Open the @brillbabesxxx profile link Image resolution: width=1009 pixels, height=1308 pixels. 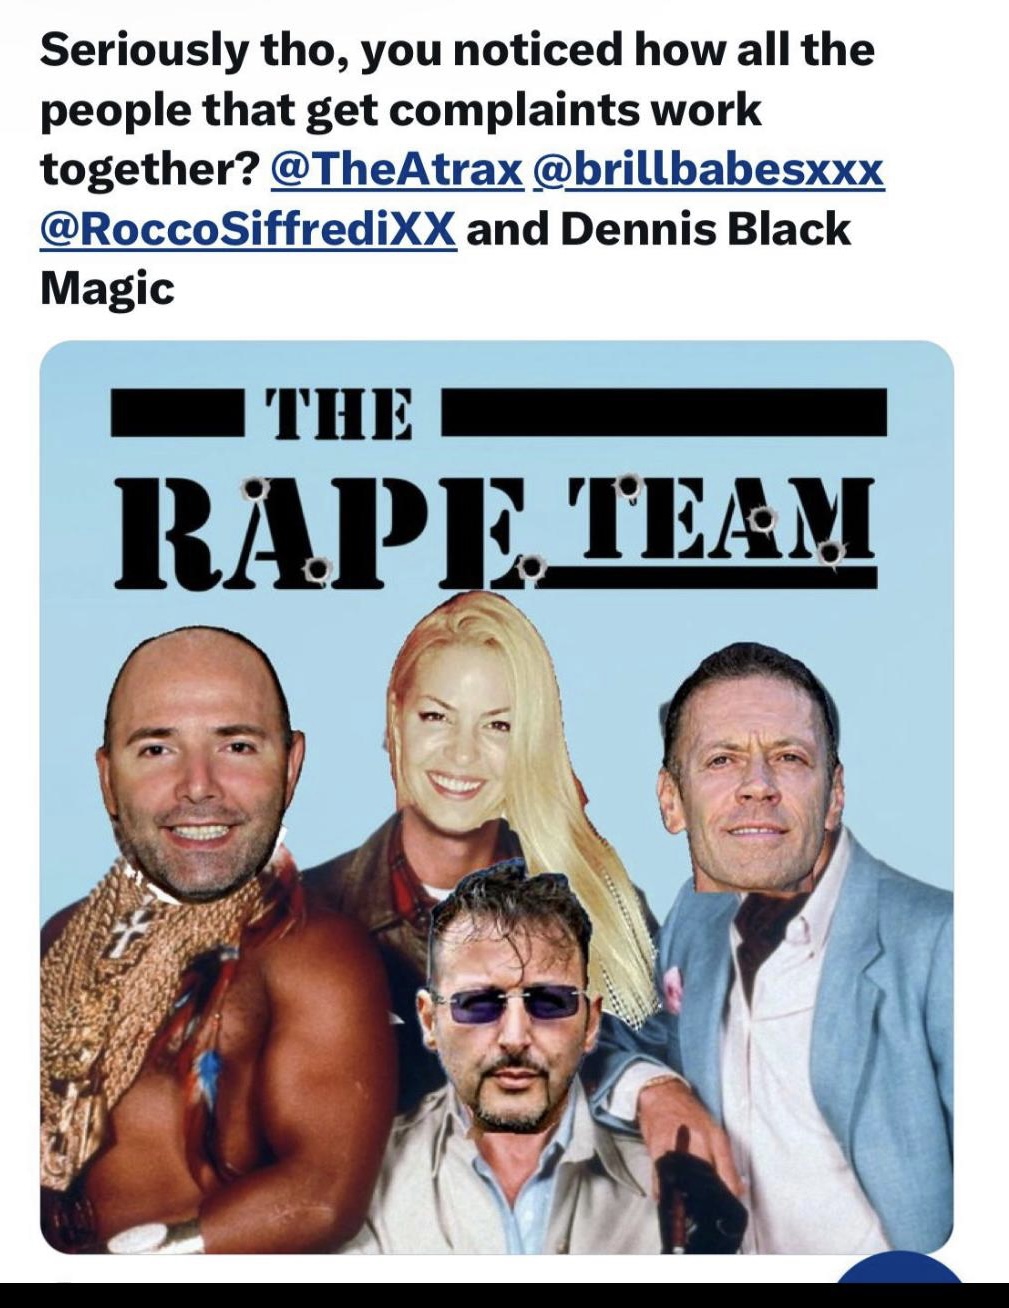point(710,170)
